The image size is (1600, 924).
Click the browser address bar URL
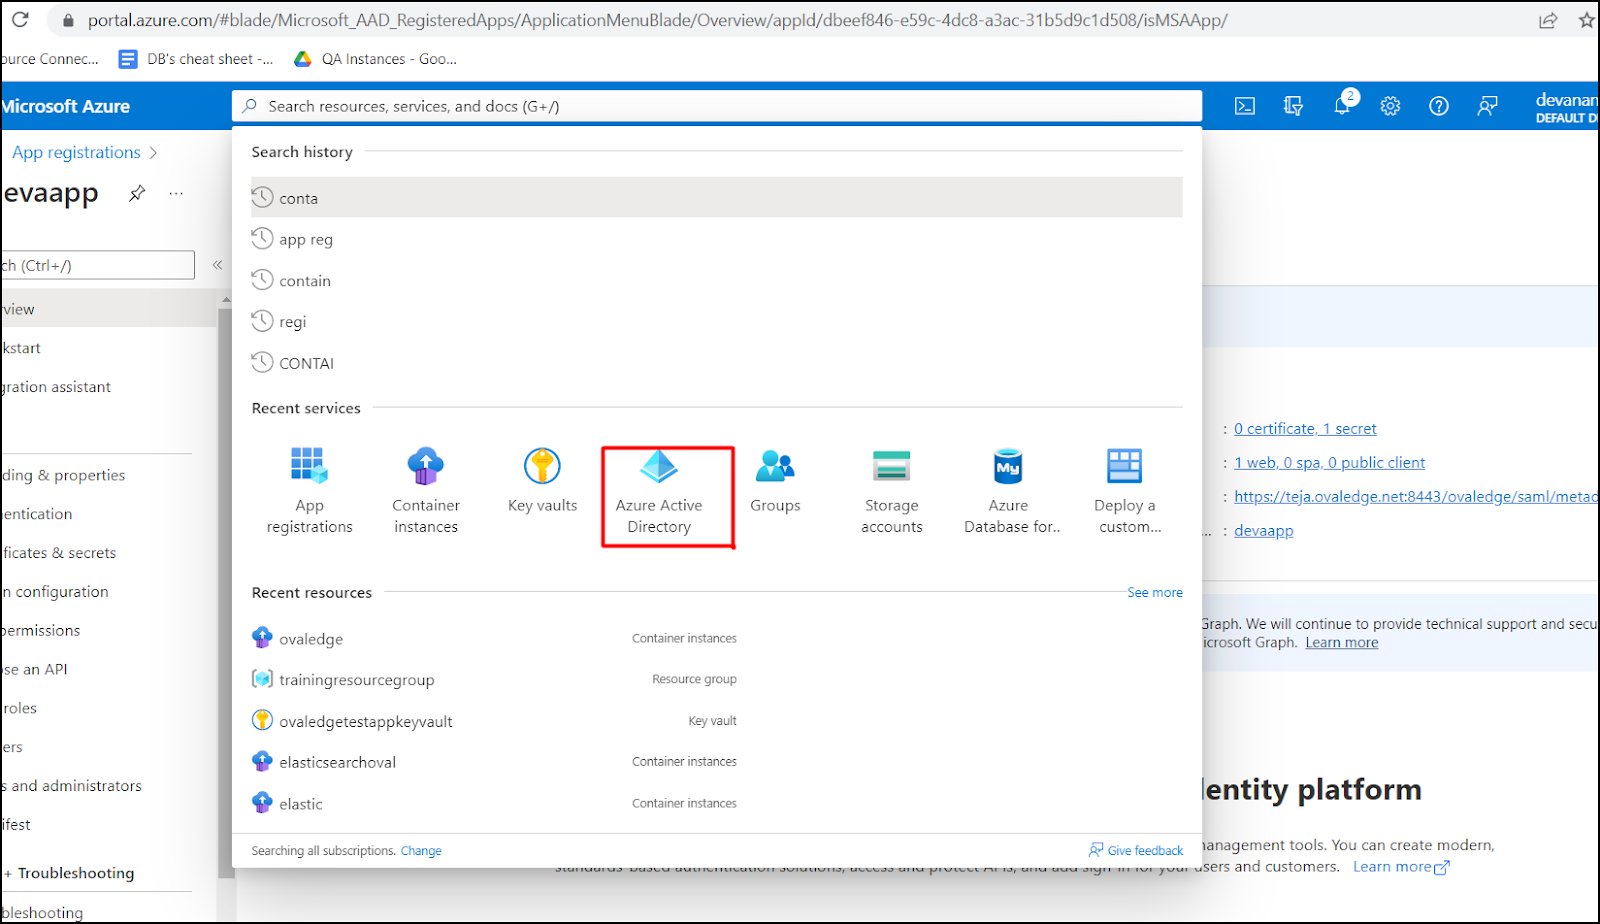657,20
